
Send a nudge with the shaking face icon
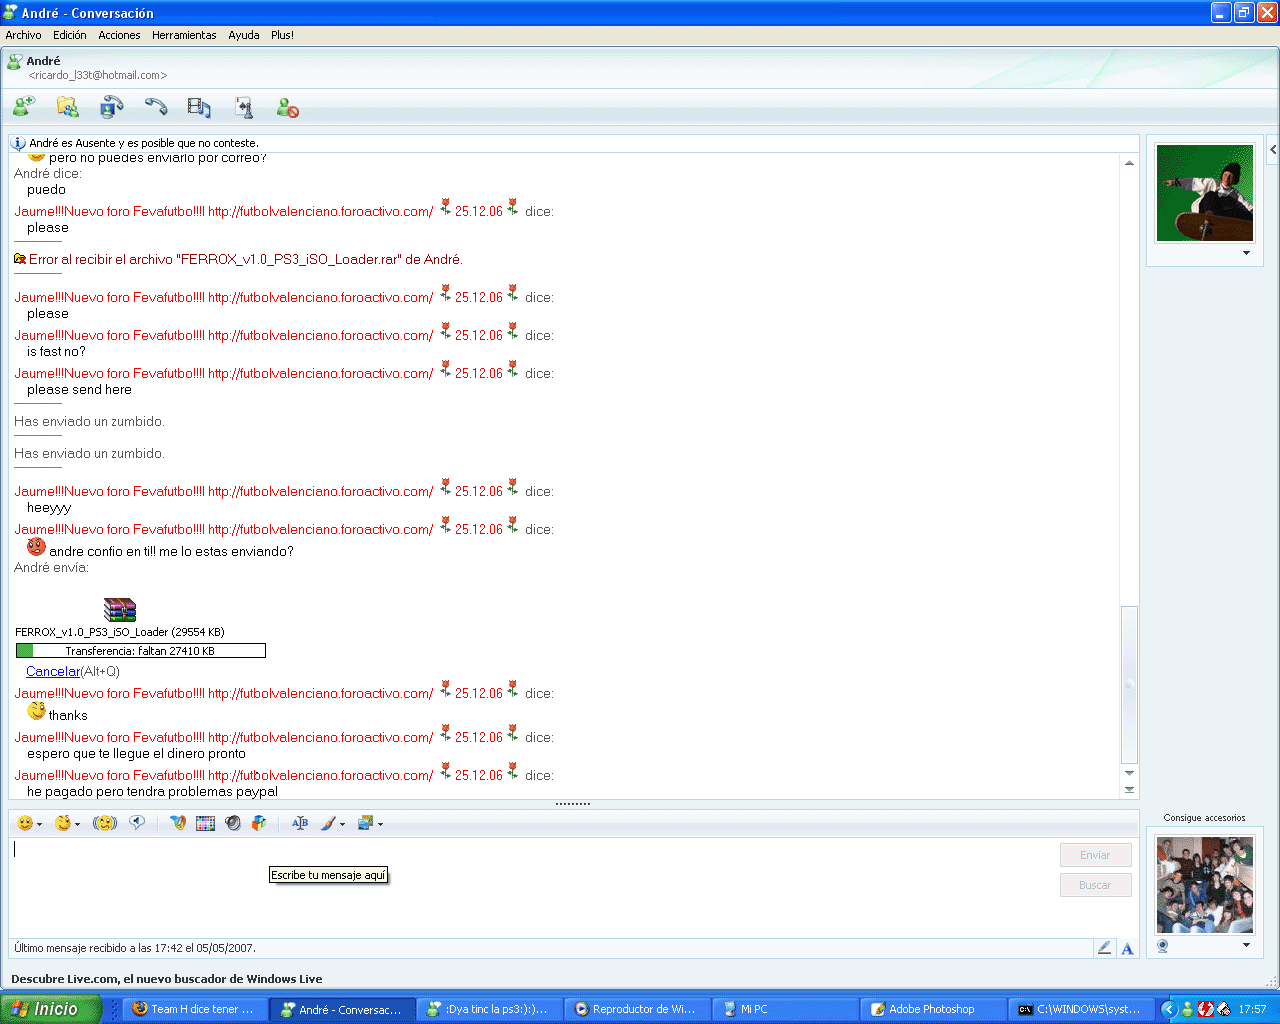click(105, 823)
